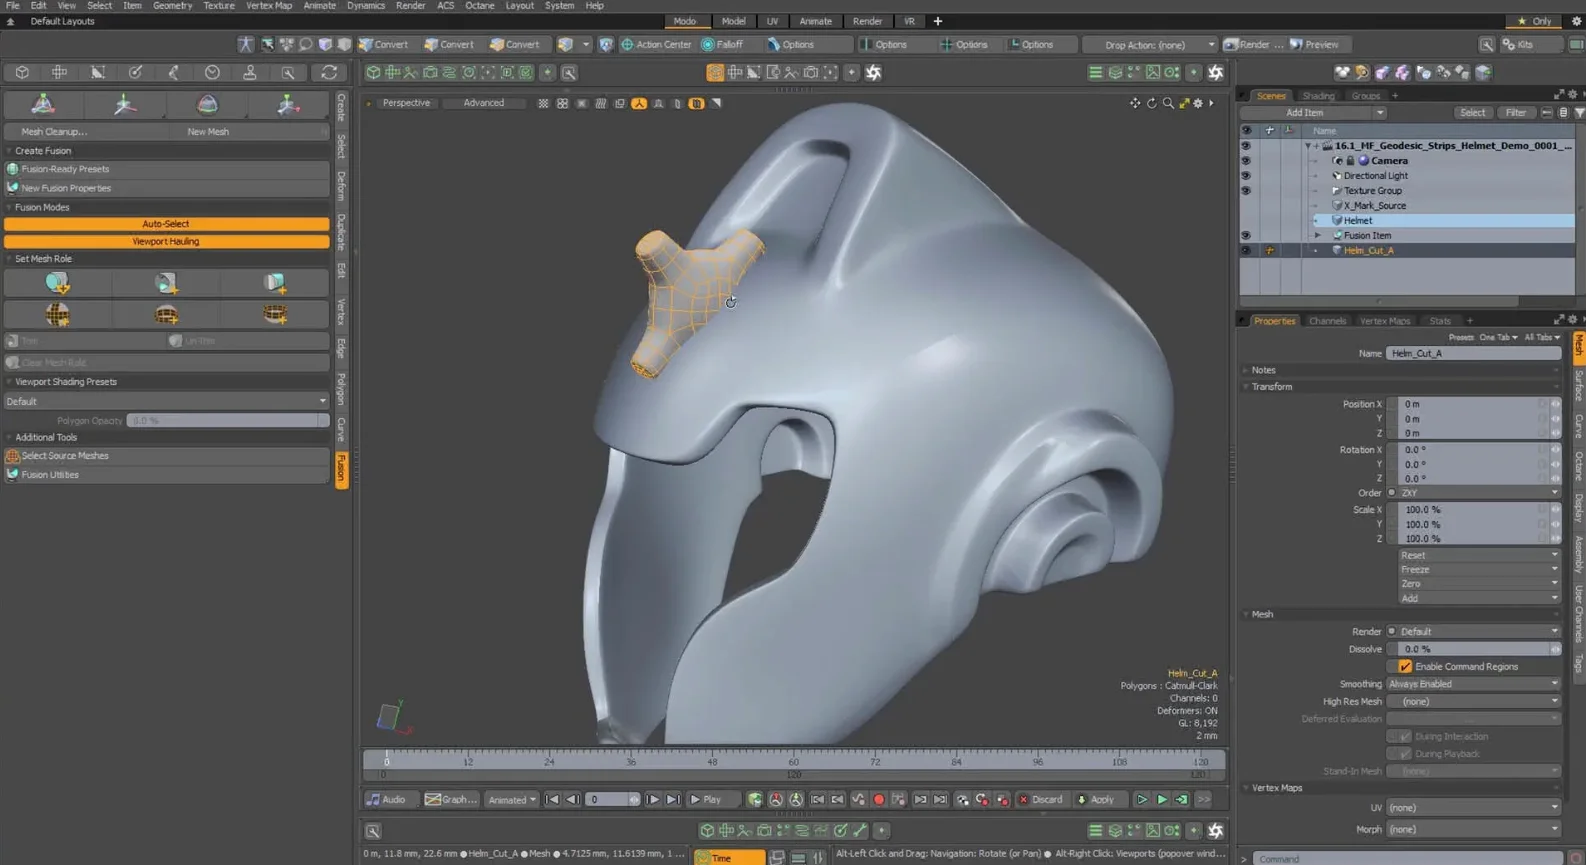Click the viewport zoom magnifier icon
Image resolution: width=1586 pixels, height=865 pixels.
click(x=1167, y=103)
